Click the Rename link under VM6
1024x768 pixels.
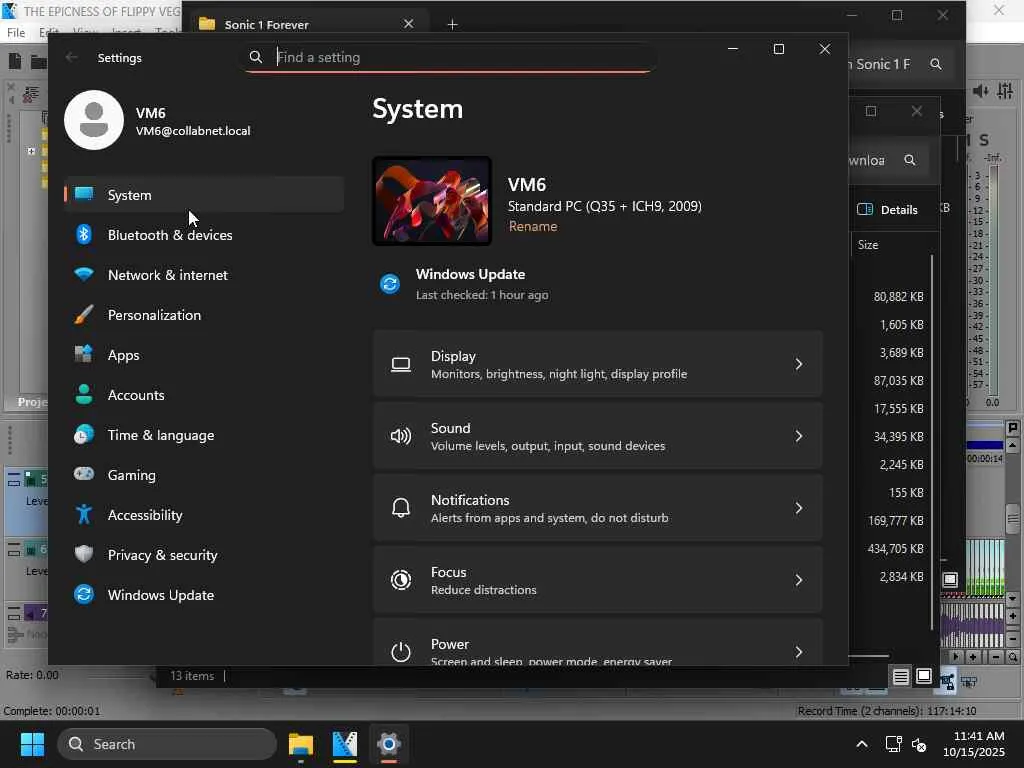pyautogui.click(x=533, y=226)
